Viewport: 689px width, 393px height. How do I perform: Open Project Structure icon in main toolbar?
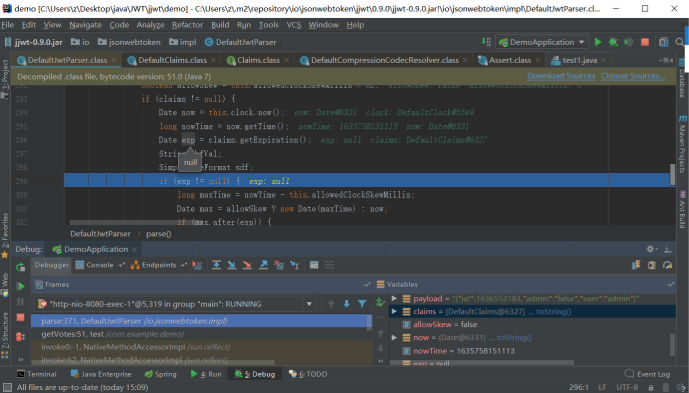click(664, 42)
